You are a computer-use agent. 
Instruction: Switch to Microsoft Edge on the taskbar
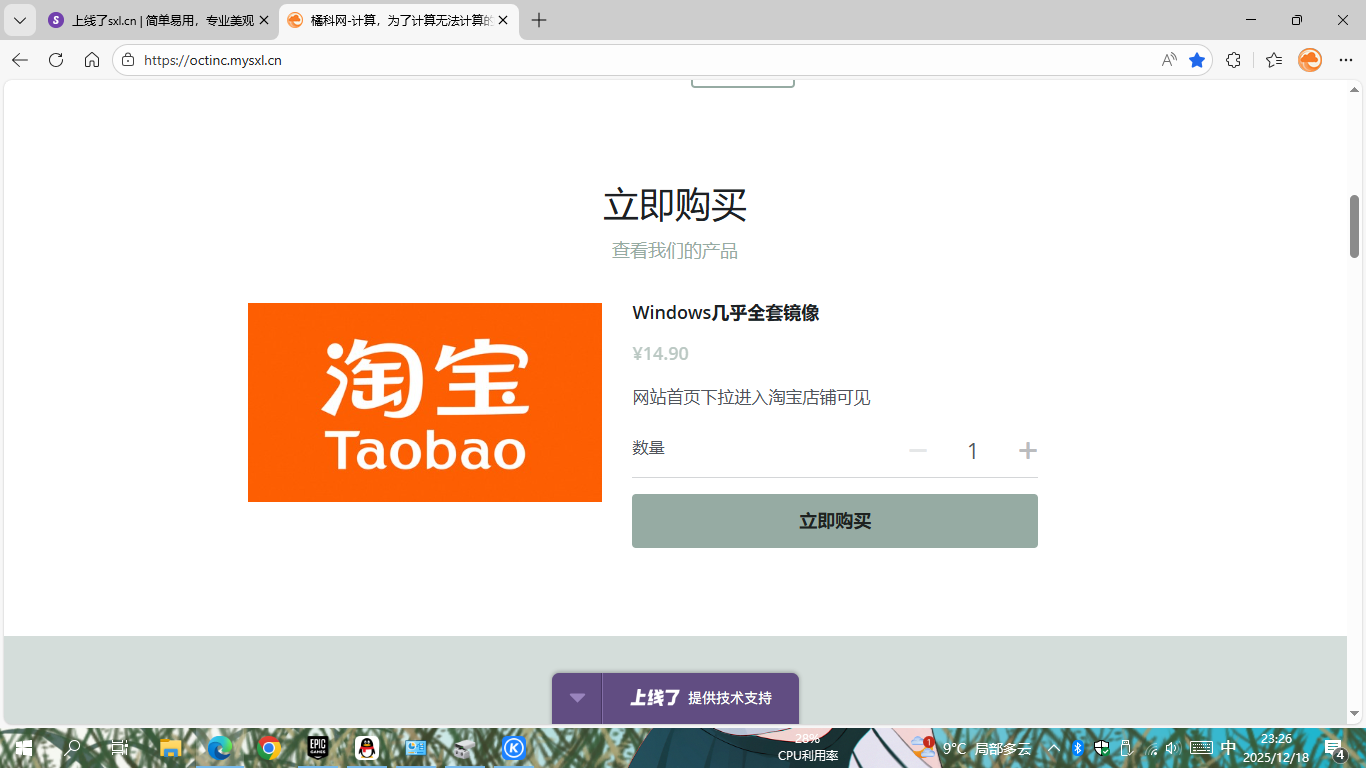tap(219, 748)
